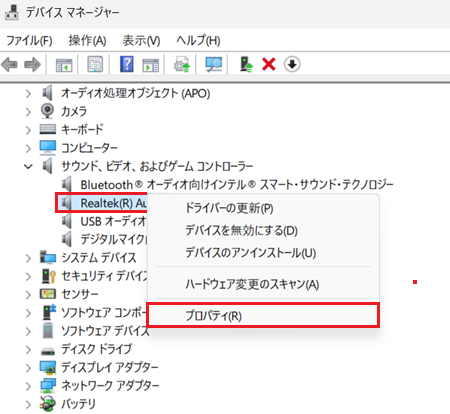Click the enable device toolbar icon
The height and width of the screenshot is (414, 450).
coord(246,64)
